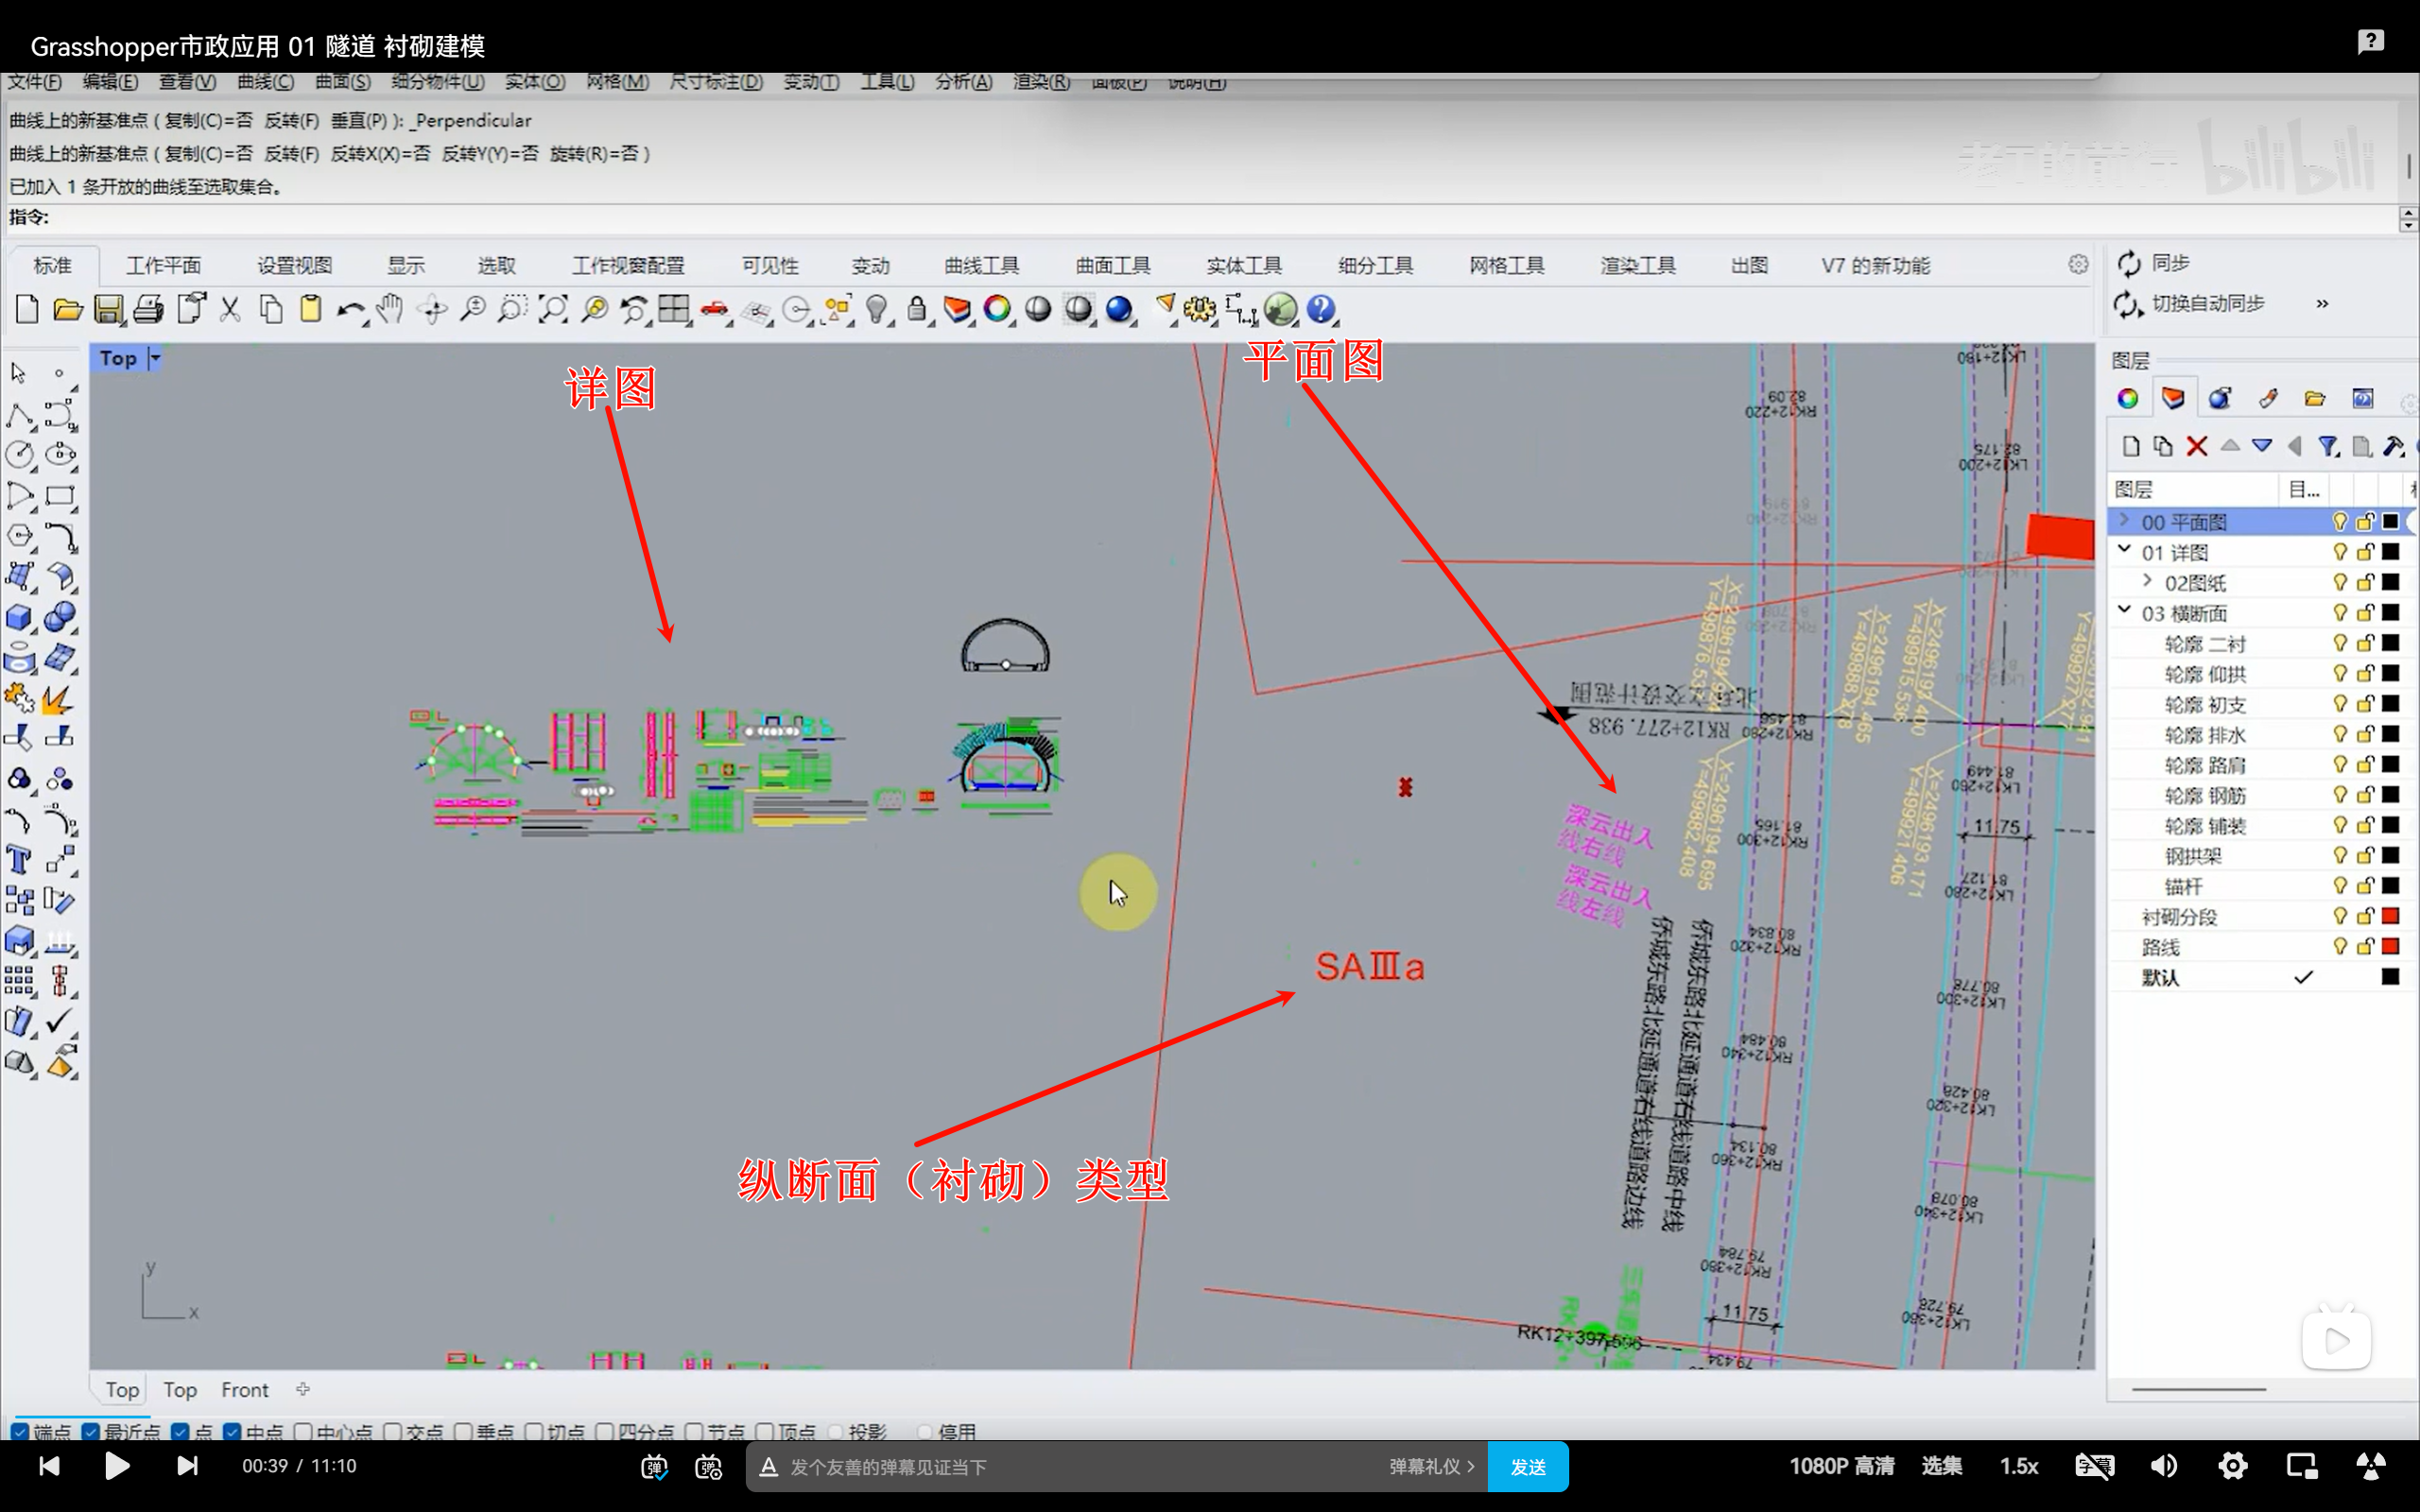
Task: Disable the 中点 osnap checkbox
Action: [x=232, y=1432]
